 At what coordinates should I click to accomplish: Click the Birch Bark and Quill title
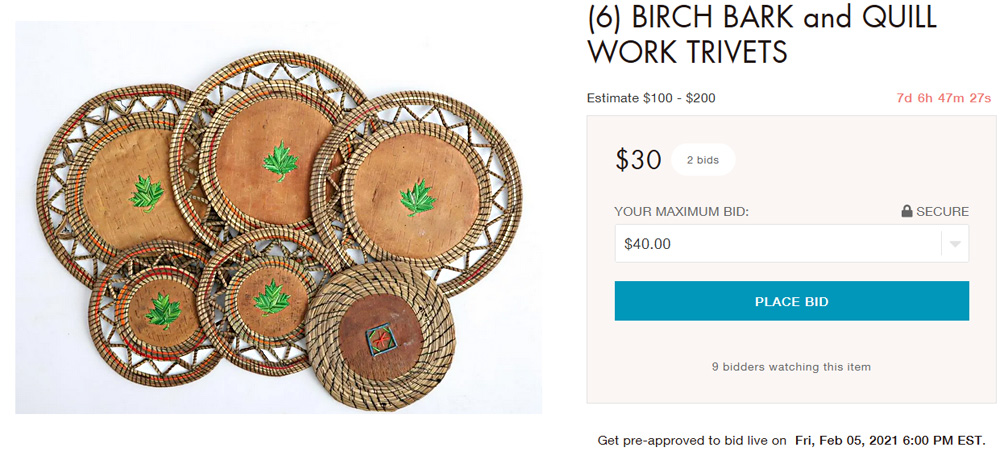[762, 34]
